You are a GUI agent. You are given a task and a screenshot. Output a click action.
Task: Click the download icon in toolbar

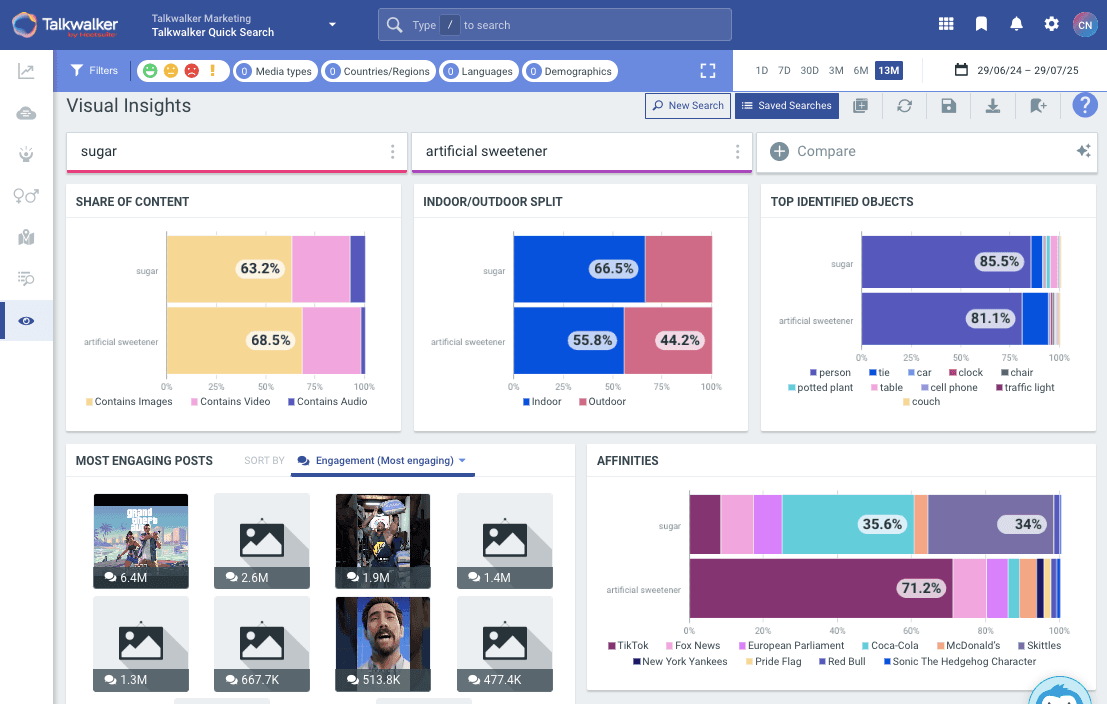point(993,106)
